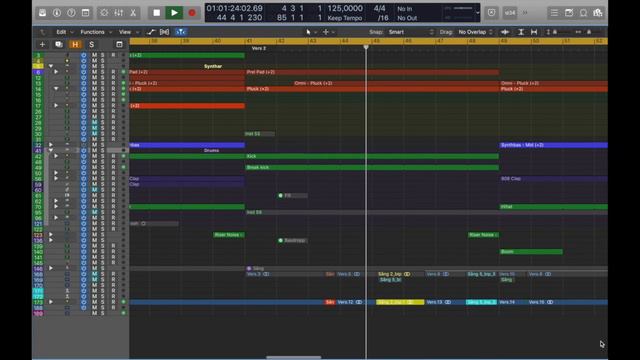
Task: Select the Pret Pad (+2) region
Action: click(x=372, y=72)
